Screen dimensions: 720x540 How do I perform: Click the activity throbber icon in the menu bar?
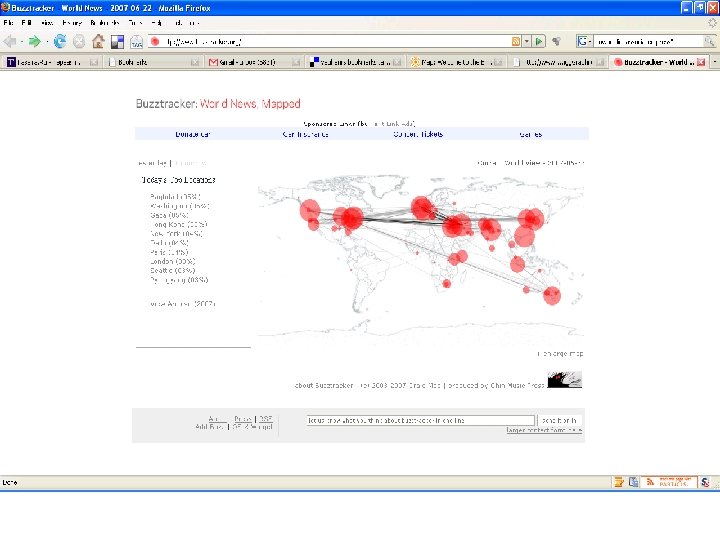[x=712, y=22]
